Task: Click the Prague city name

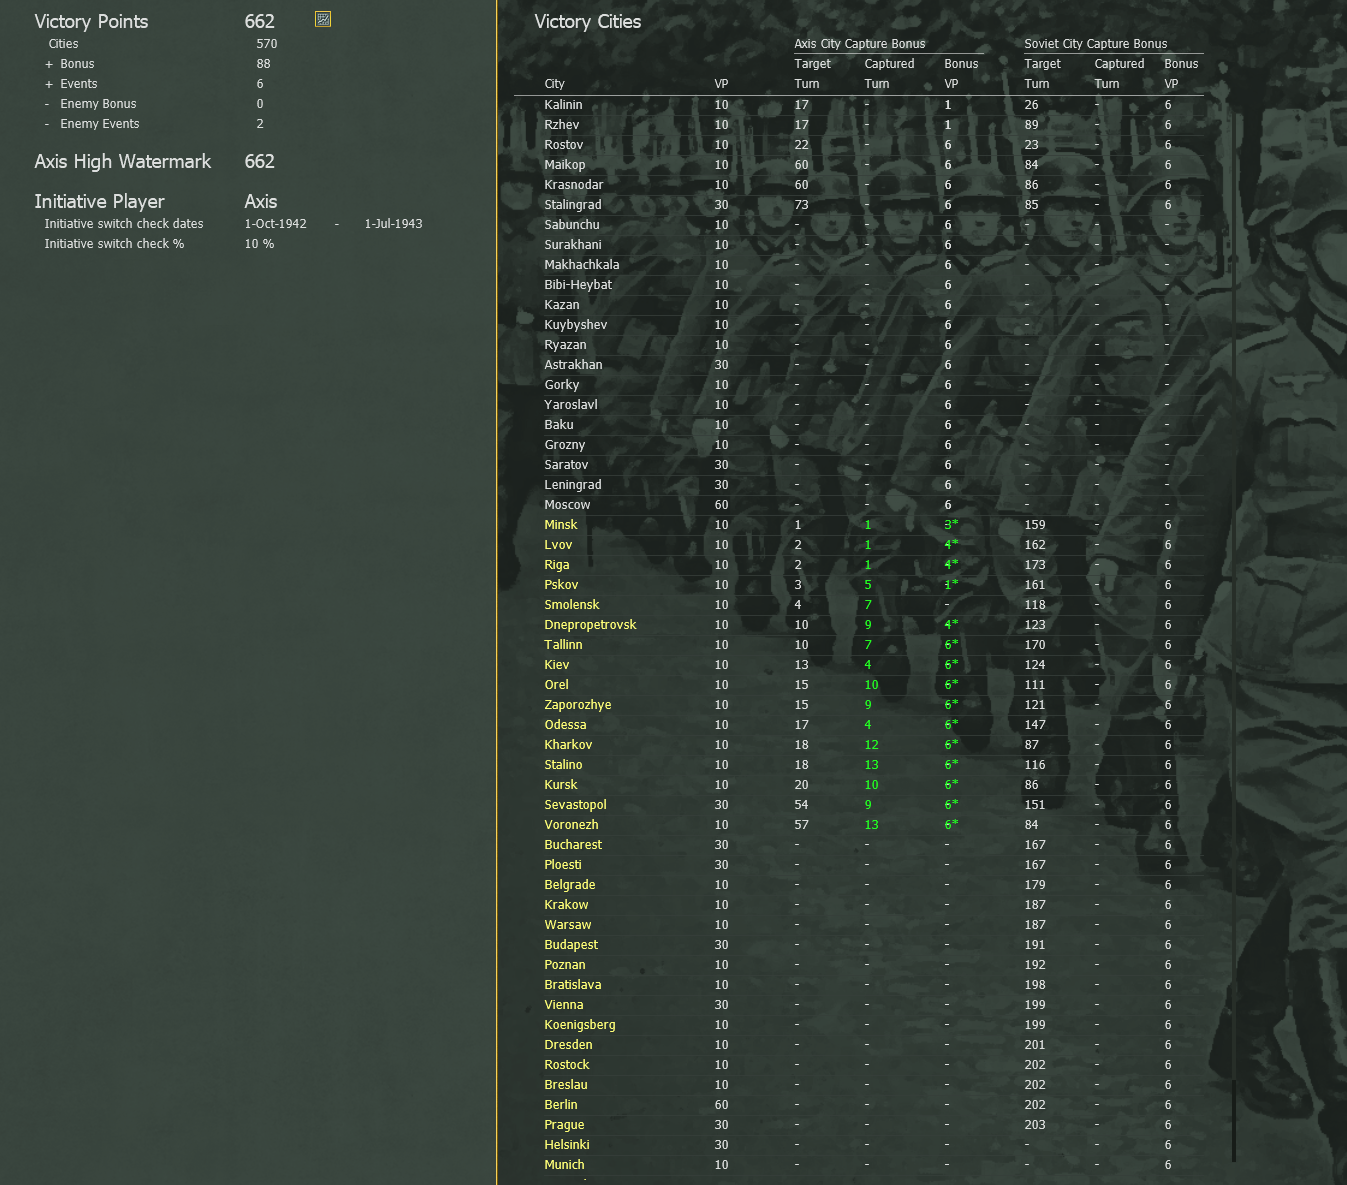Action: pos(564,1125)
